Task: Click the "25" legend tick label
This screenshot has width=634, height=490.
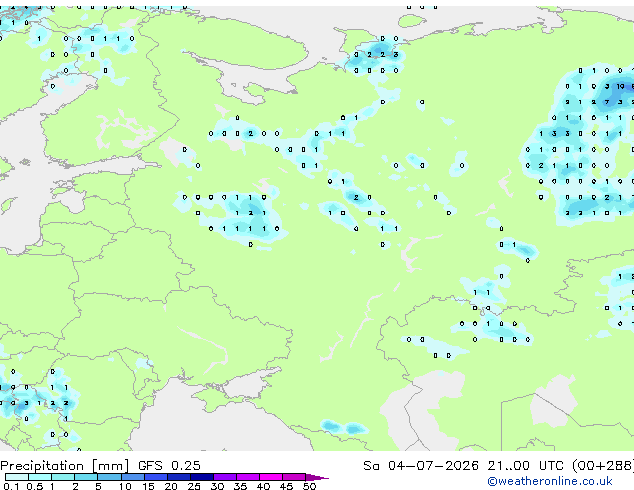Action: click(194, 486)
